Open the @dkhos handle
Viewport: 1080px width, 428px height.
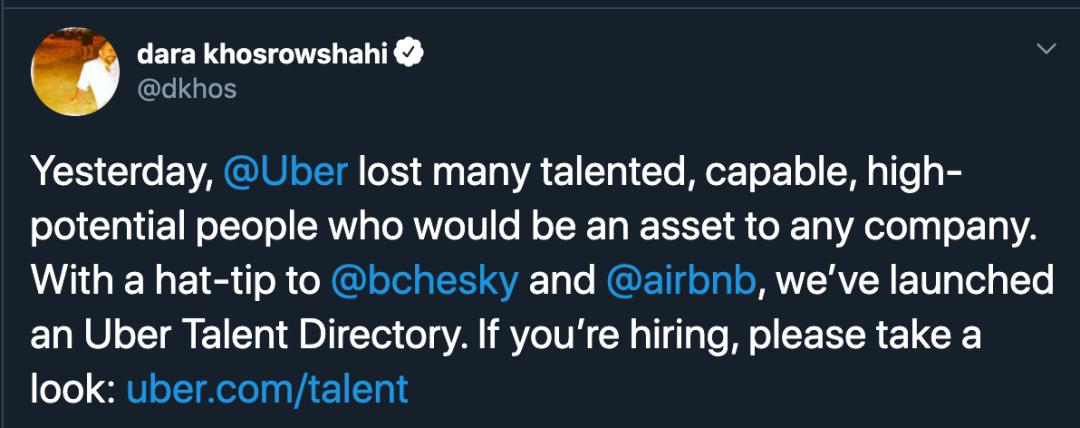[186, 88]
